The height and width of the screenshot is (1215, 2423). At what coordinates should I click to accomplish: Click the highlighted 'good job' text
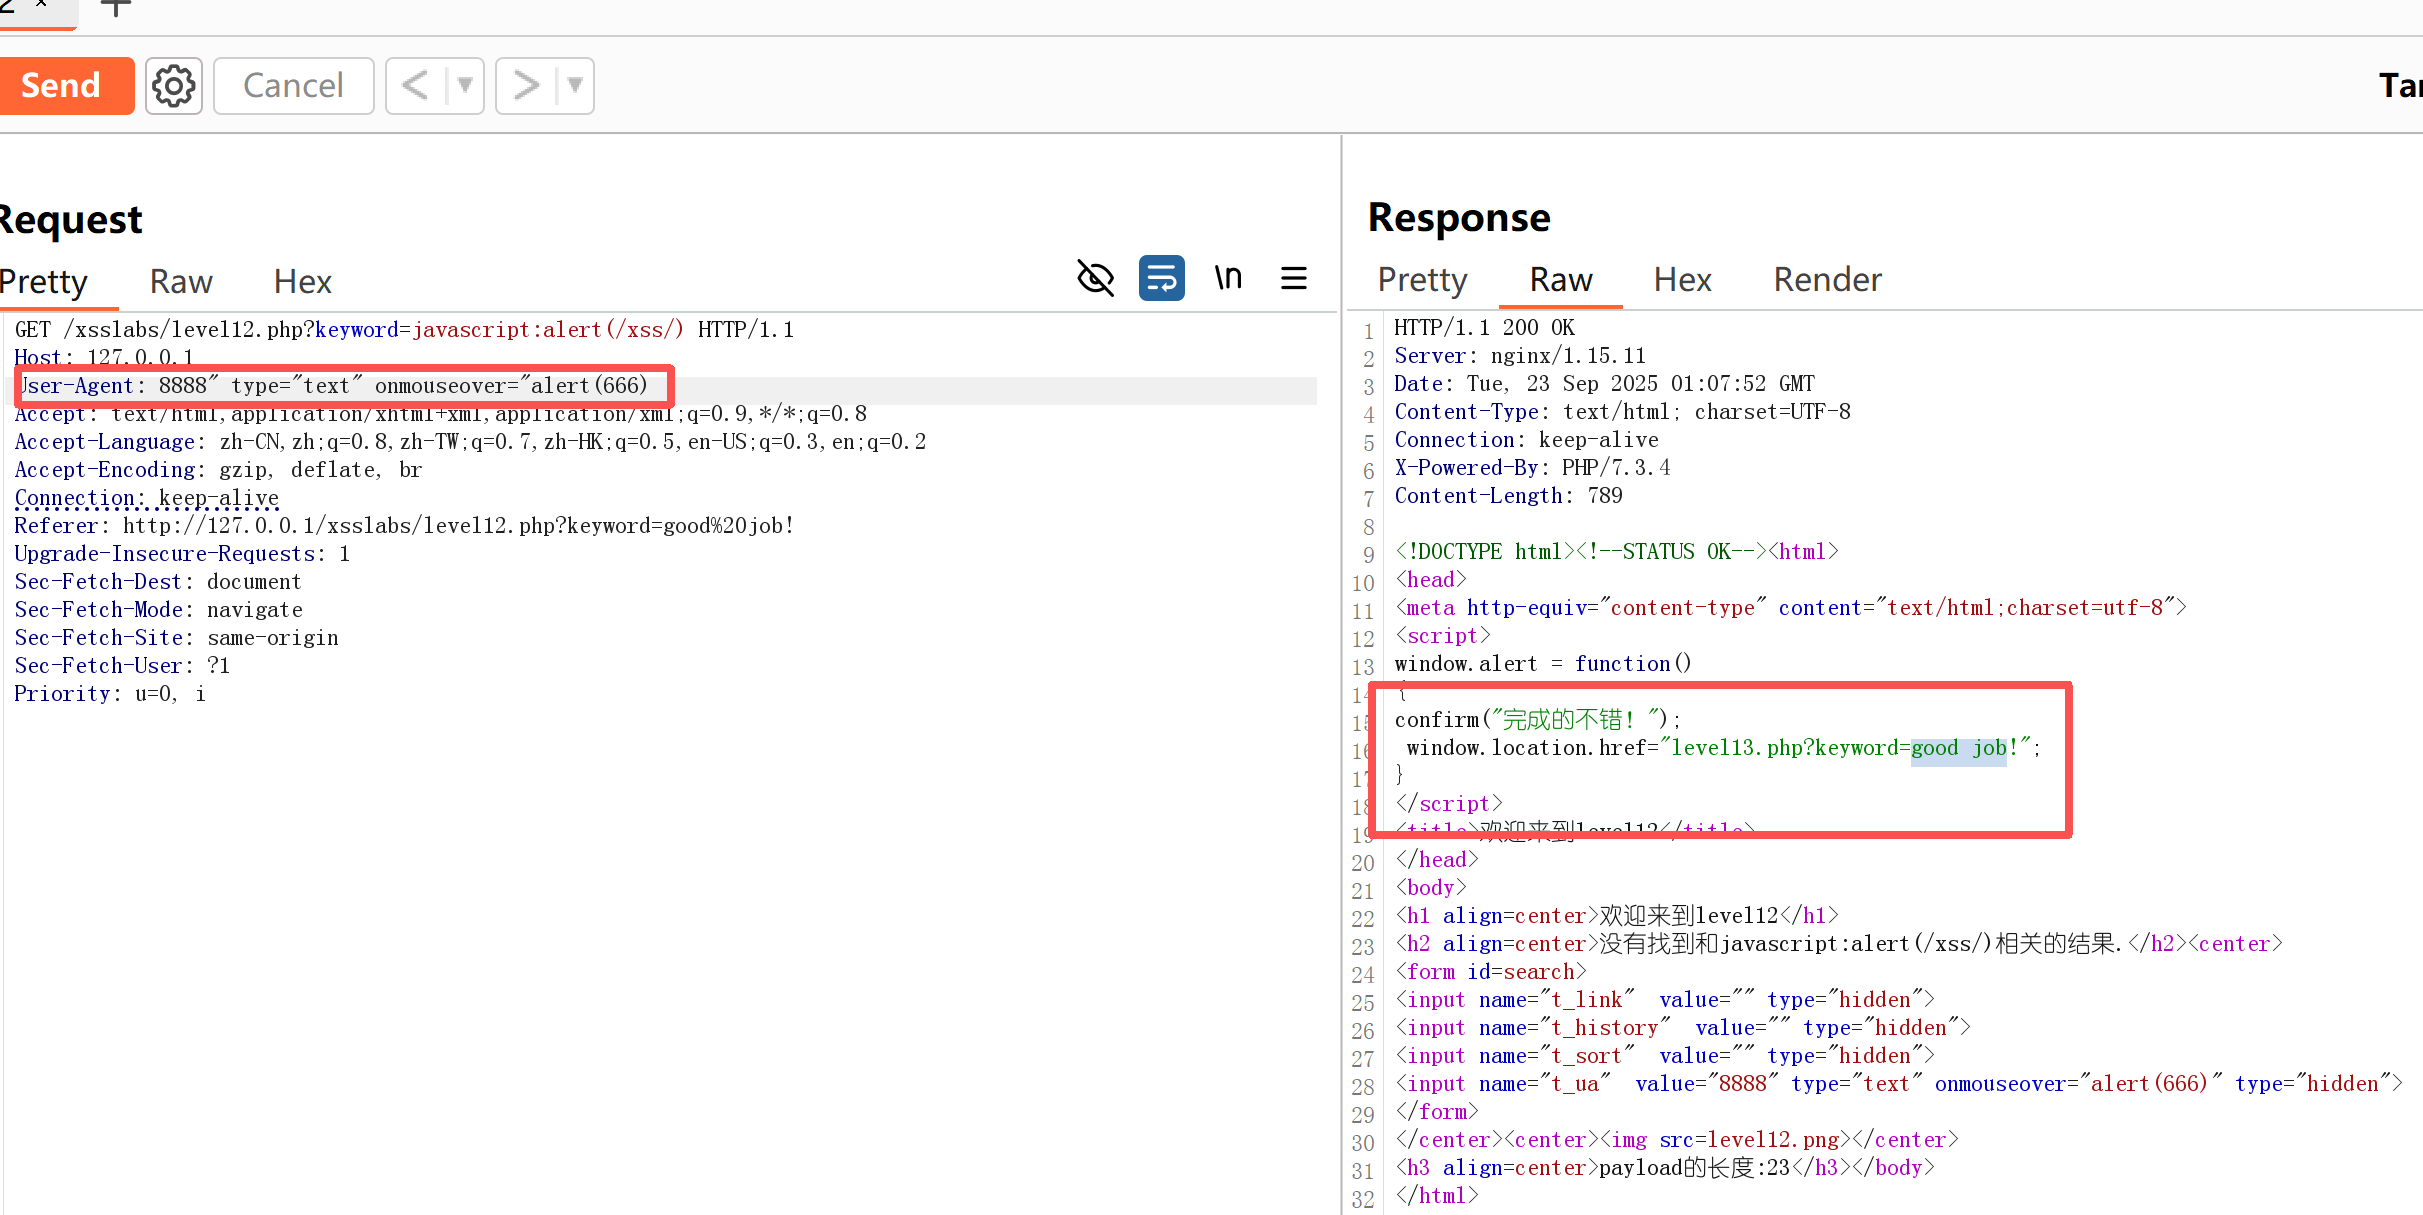[1958, 748]
